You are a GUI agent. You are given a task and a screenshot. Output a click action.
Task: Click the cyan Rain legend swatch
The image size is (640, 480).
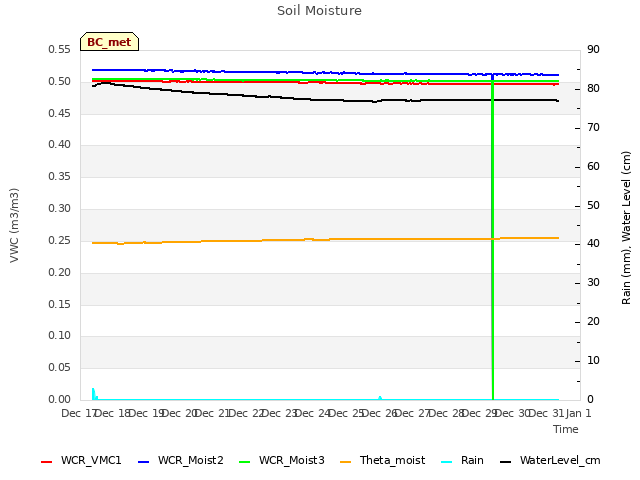point(447,462)
